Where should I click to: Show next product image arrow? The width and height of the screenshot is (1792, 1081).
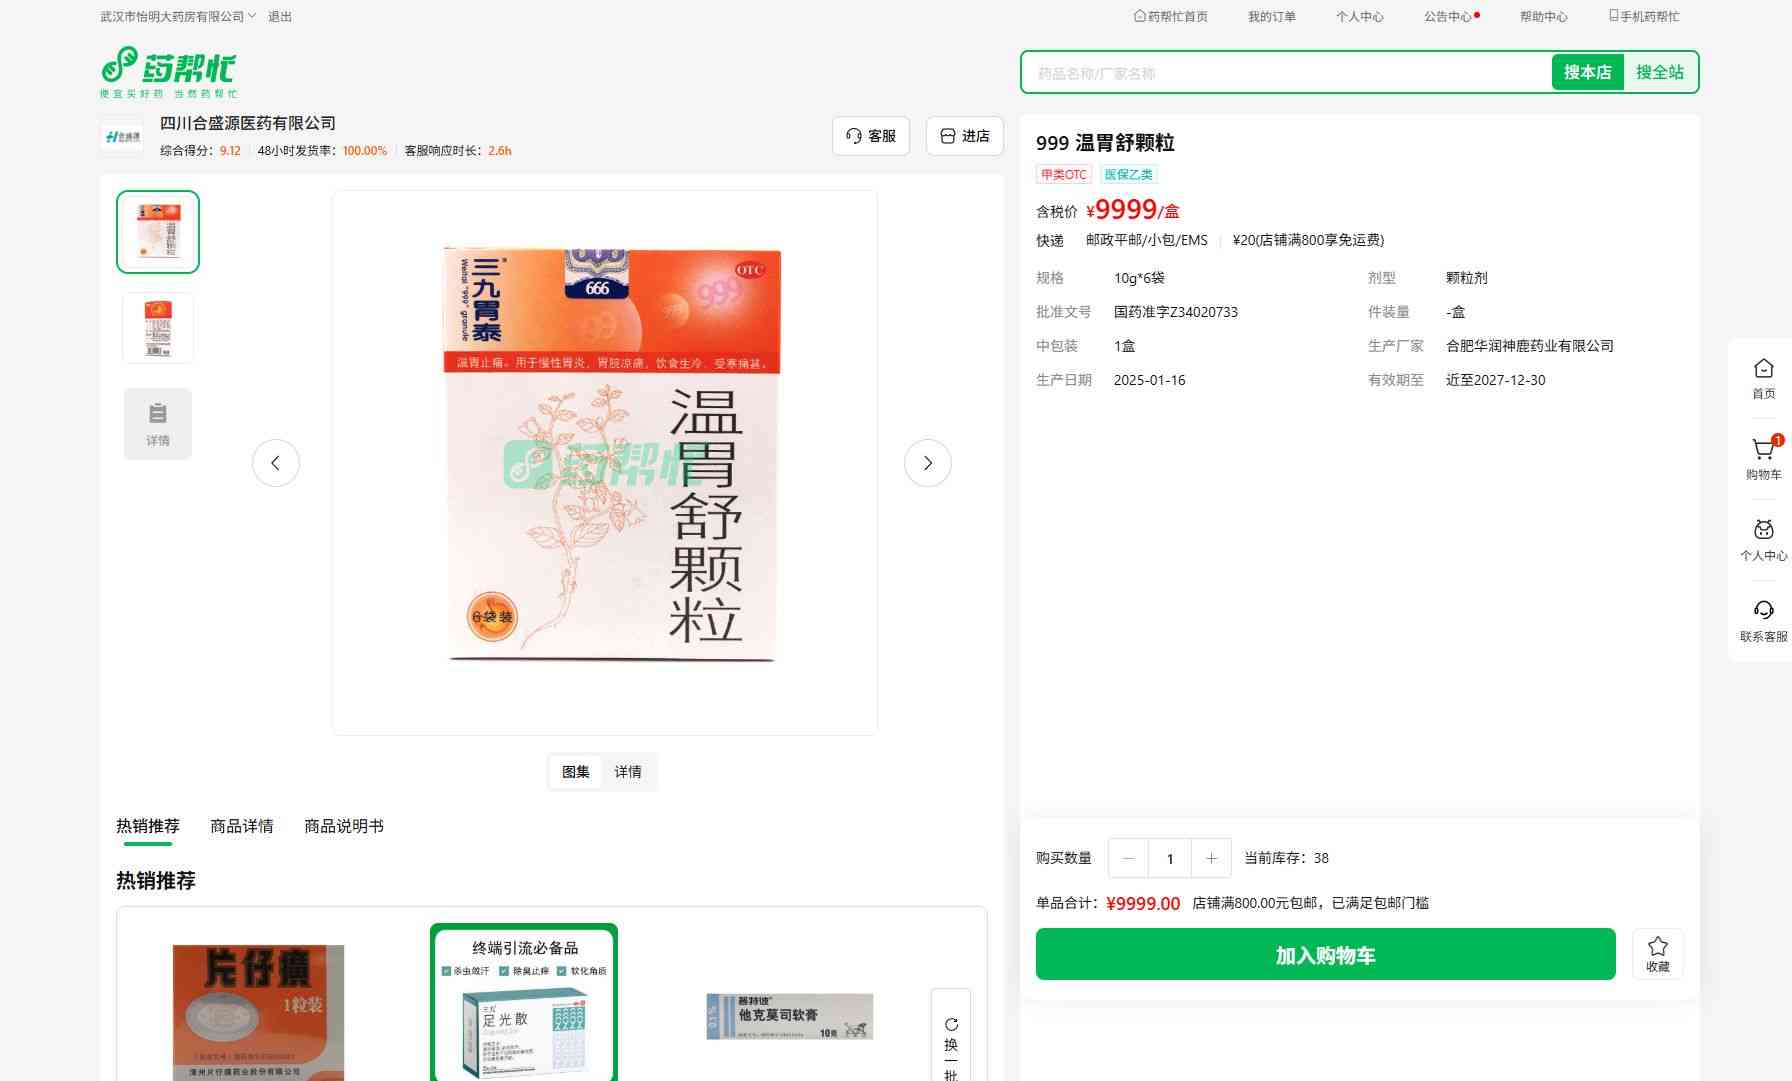point(927,463)
